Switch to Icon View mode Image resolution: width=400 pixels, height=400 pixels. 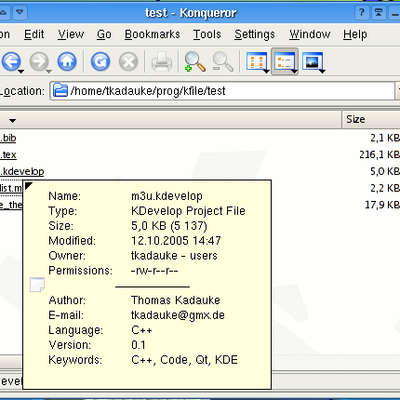tap(256, 61)
